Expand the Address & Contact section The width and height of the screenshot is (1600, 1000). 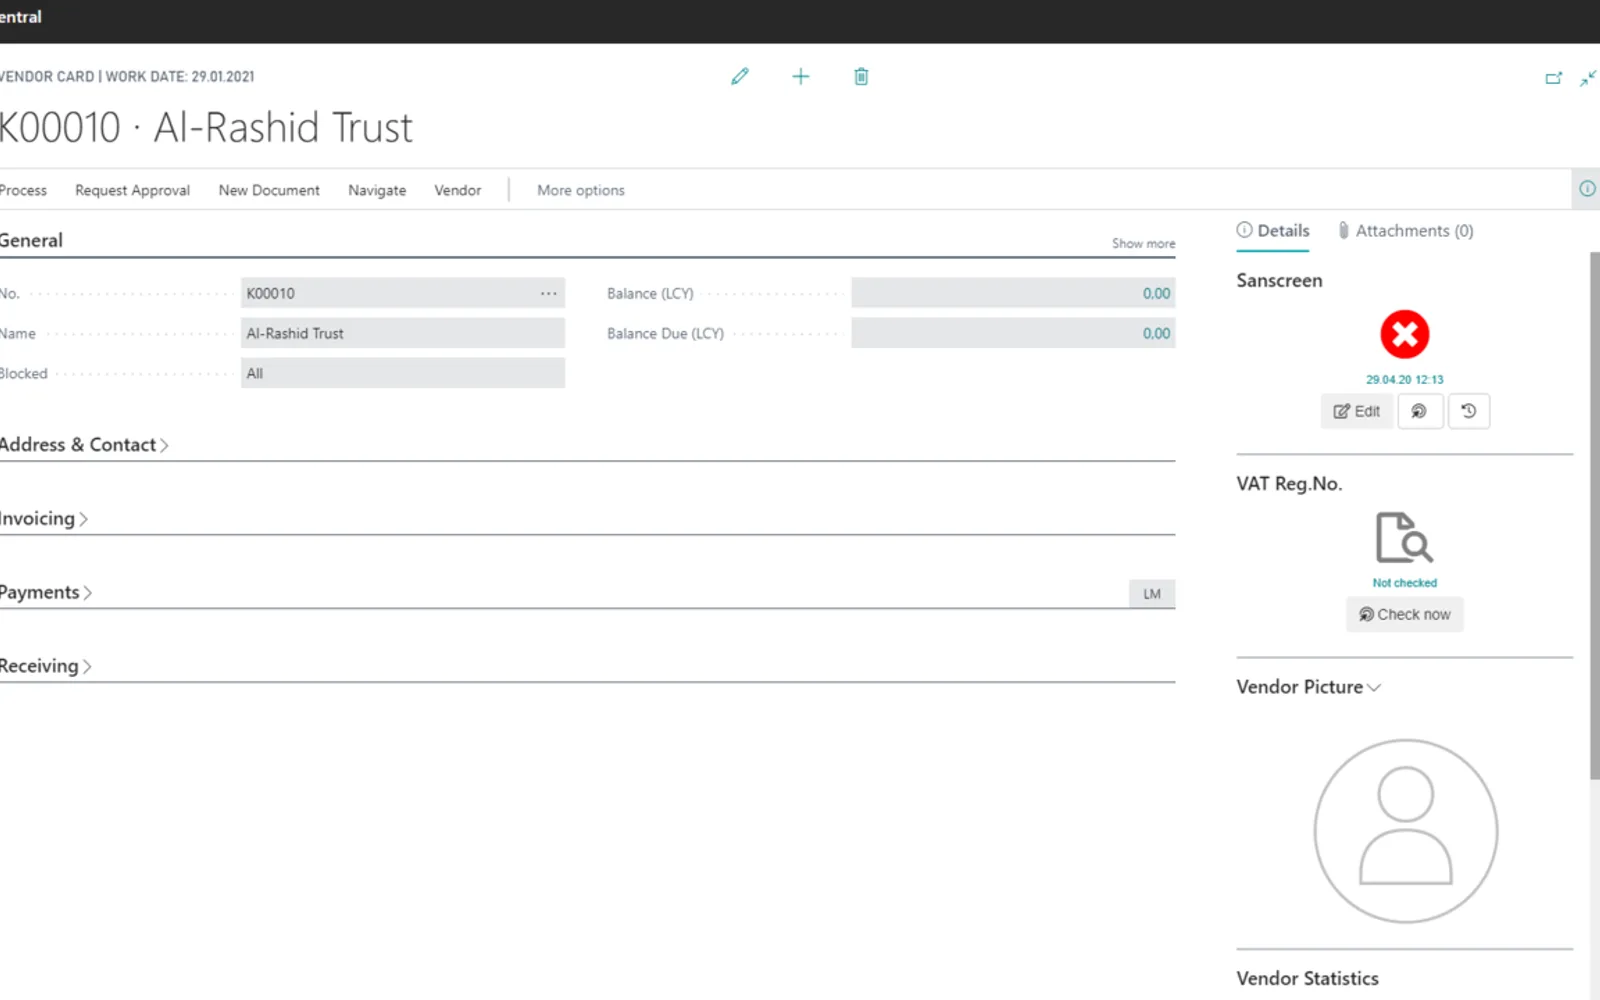point(84,445)
